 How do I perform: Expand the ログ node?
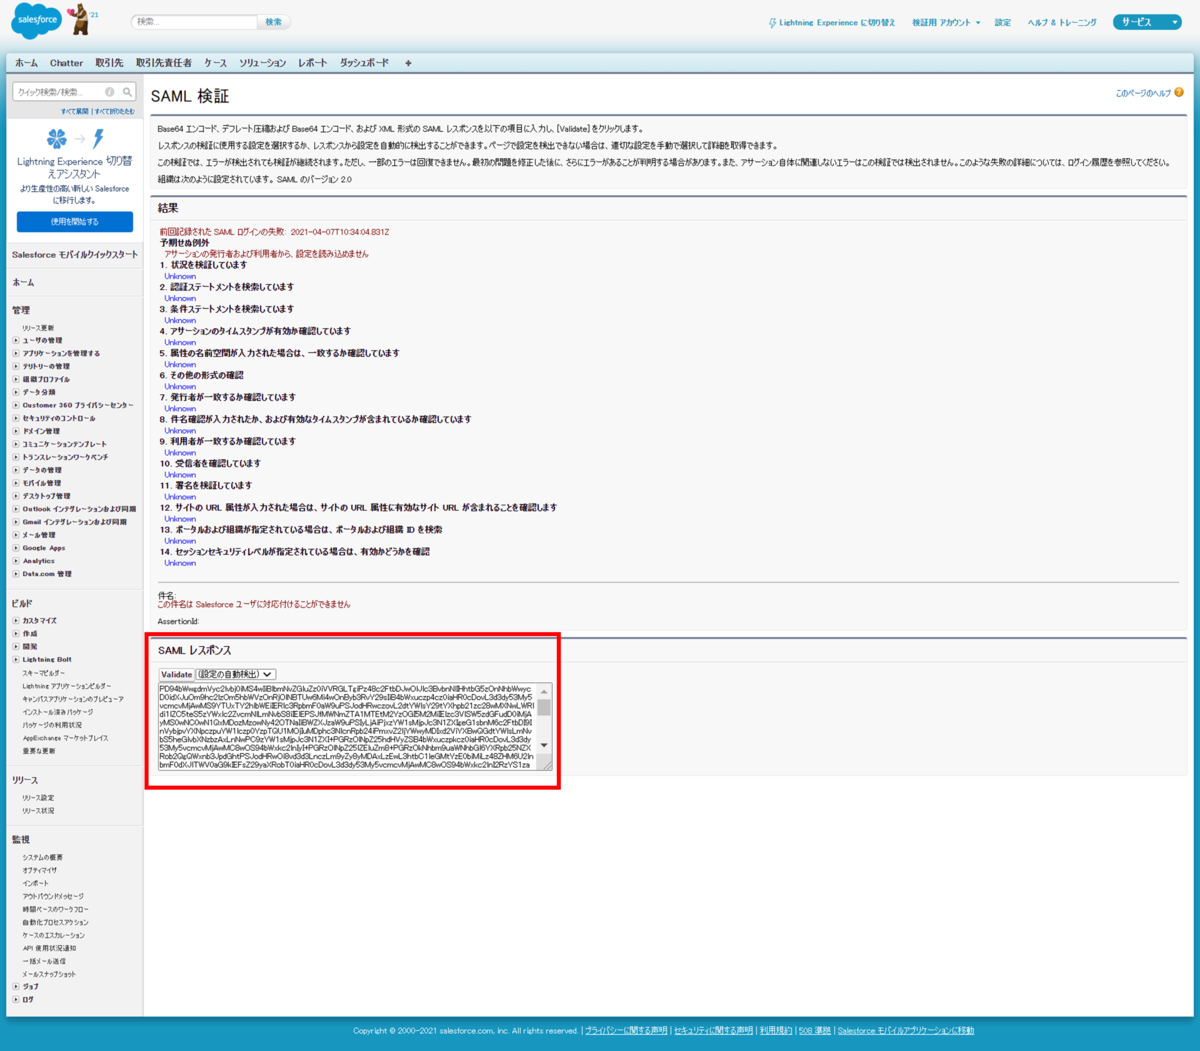pyautogui.click(x=16, y=1000)
